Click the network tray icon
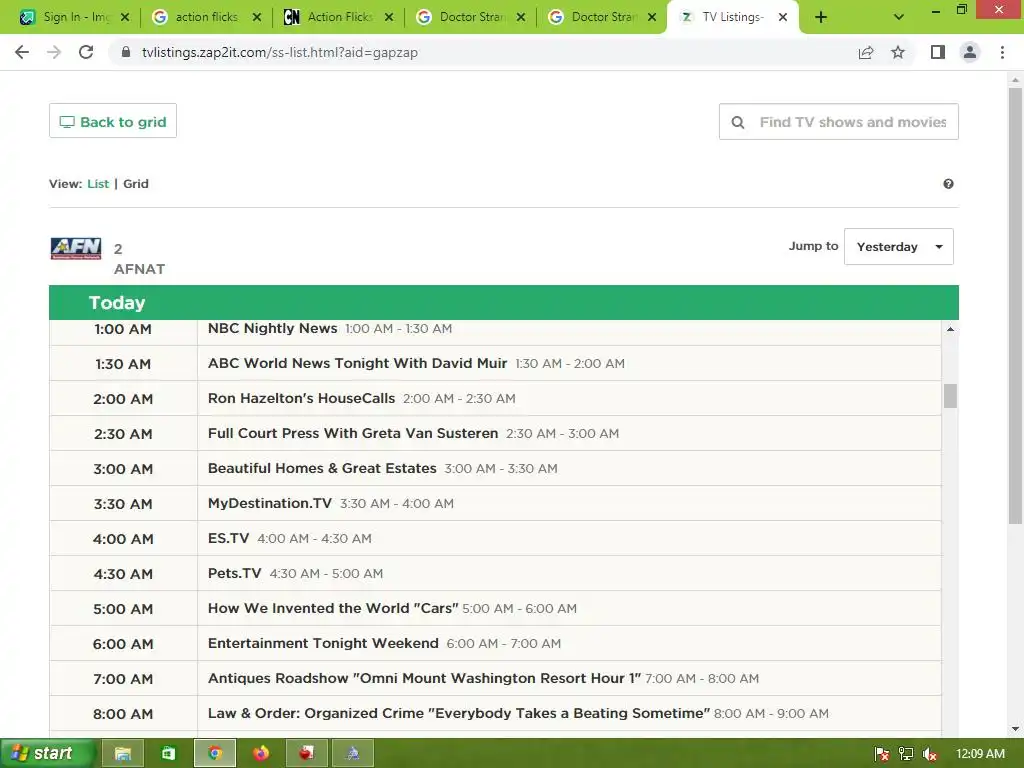This screenshot has width=1024, height=768. pyautogui.click(x=906, y=754)
